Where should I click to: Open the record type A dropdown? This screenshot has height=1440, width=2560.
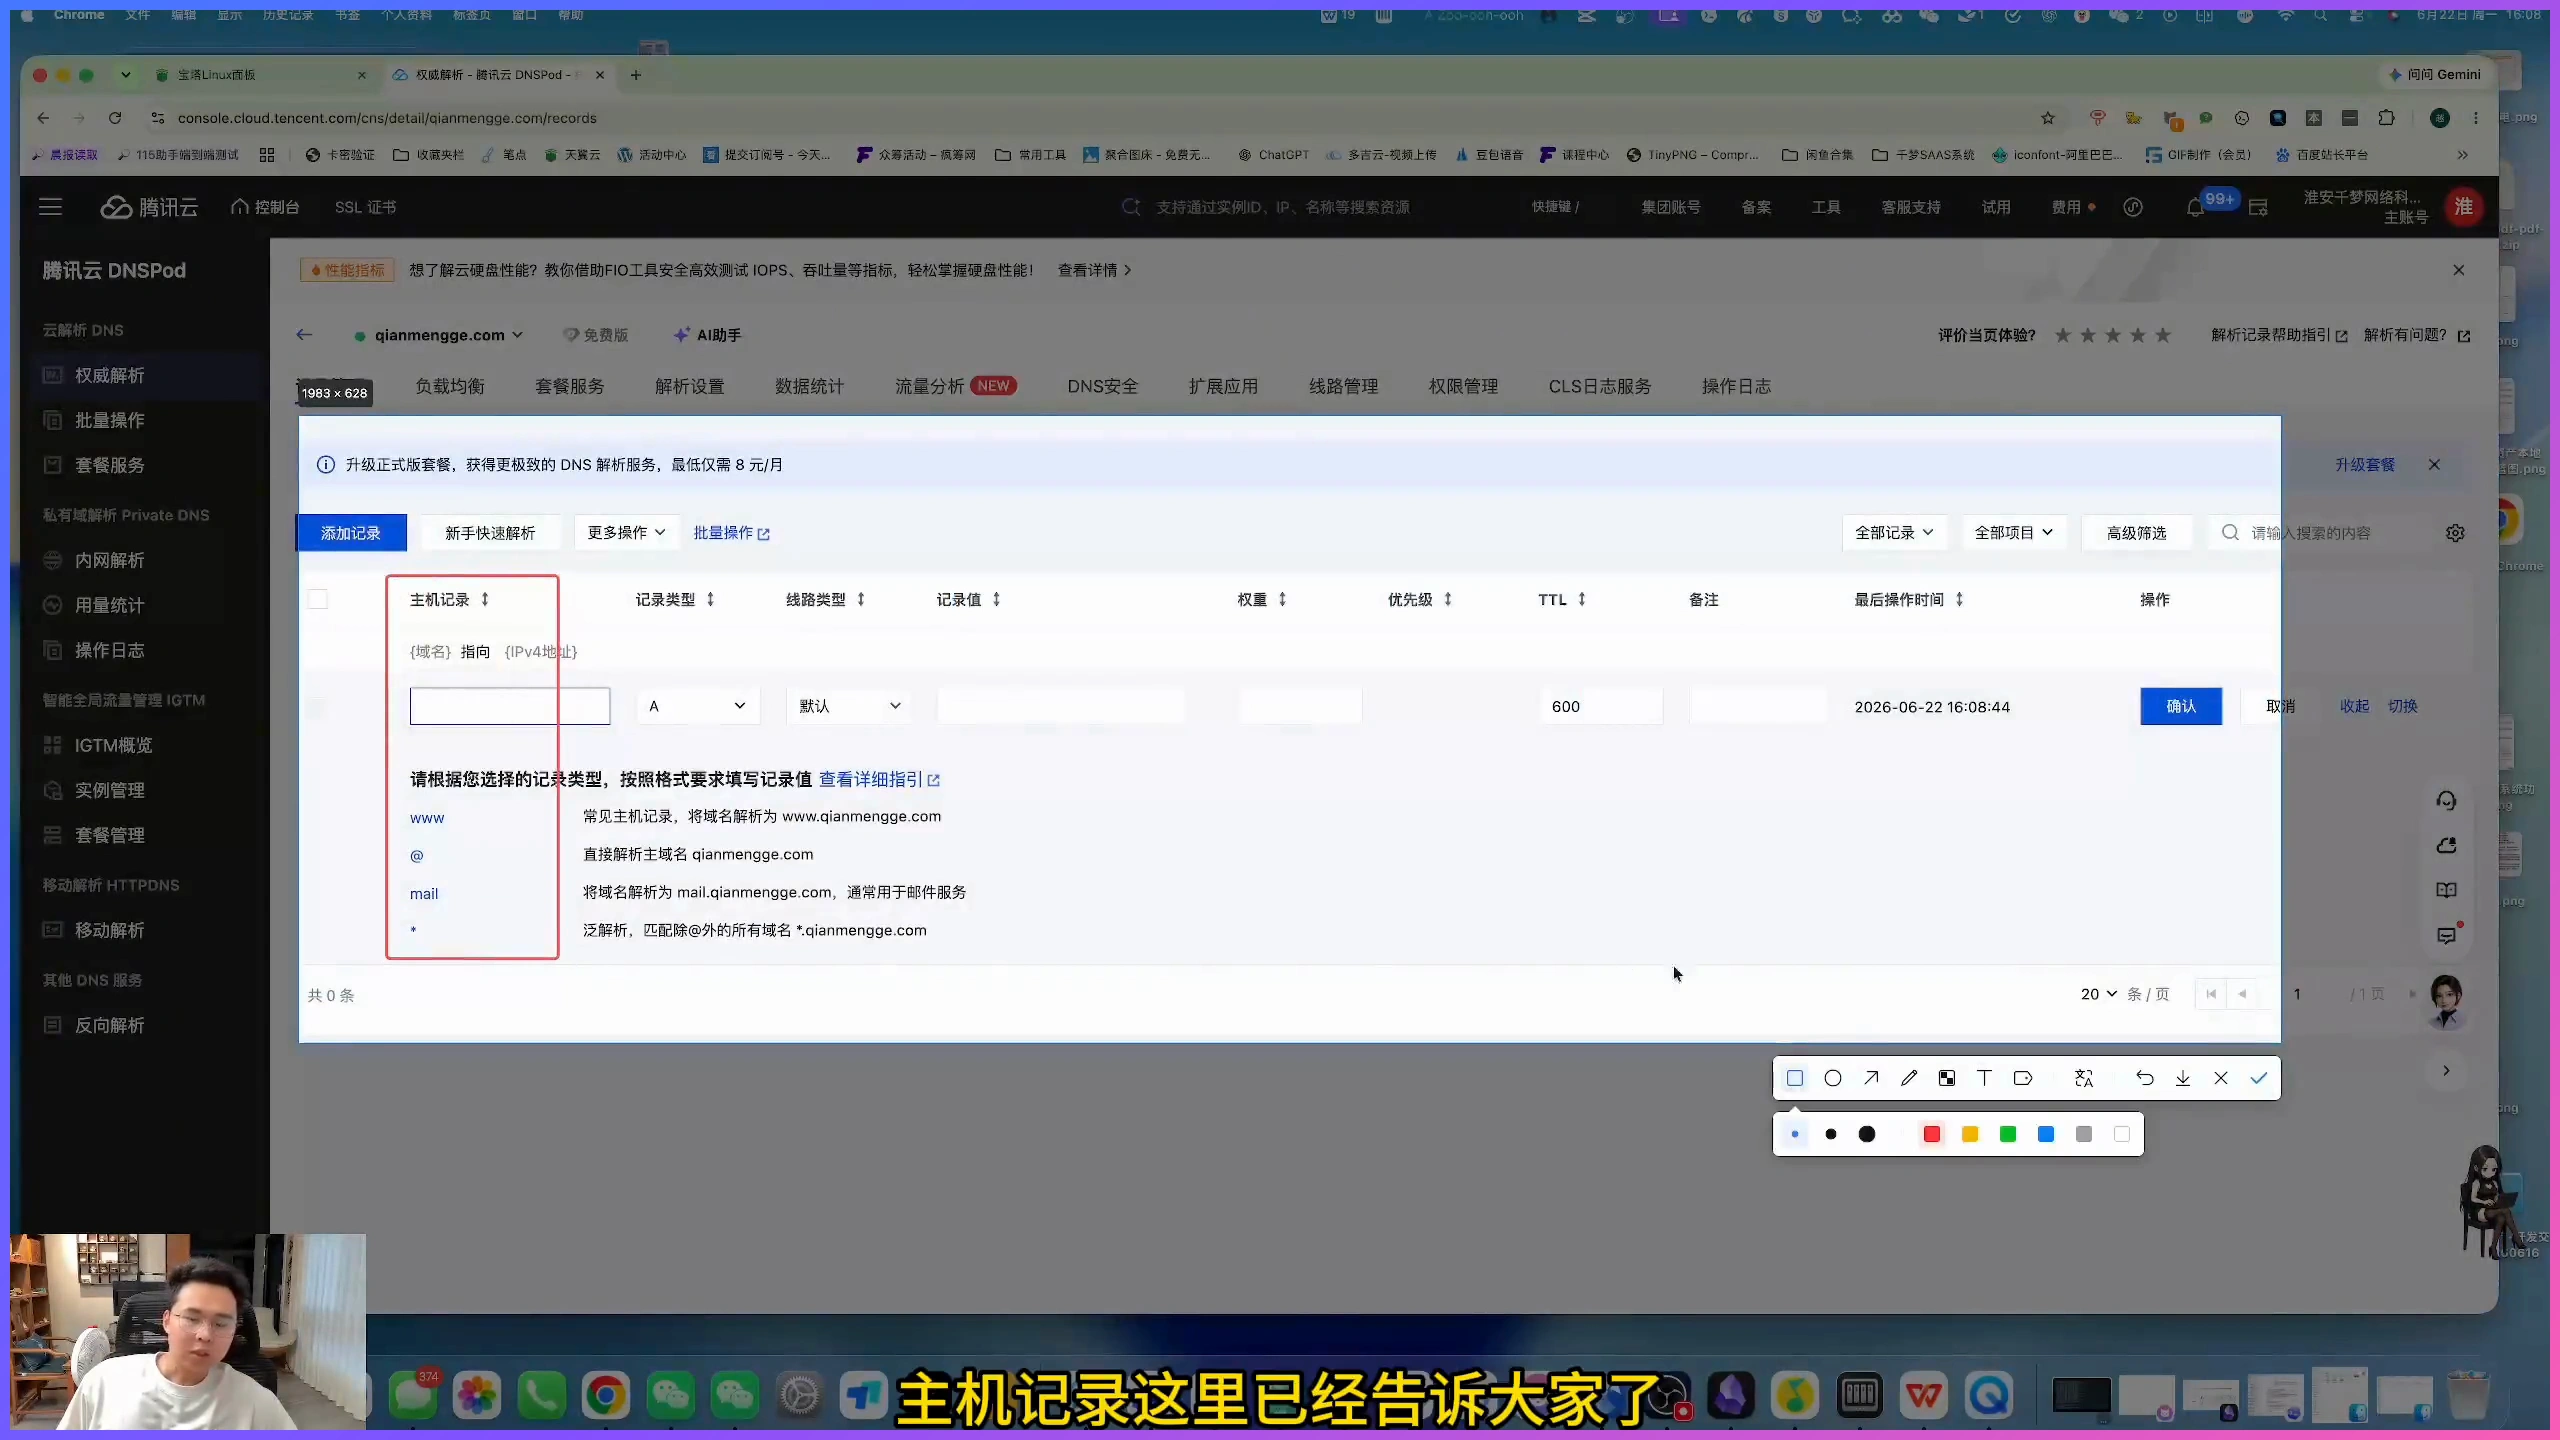click(x=698, y=706)
